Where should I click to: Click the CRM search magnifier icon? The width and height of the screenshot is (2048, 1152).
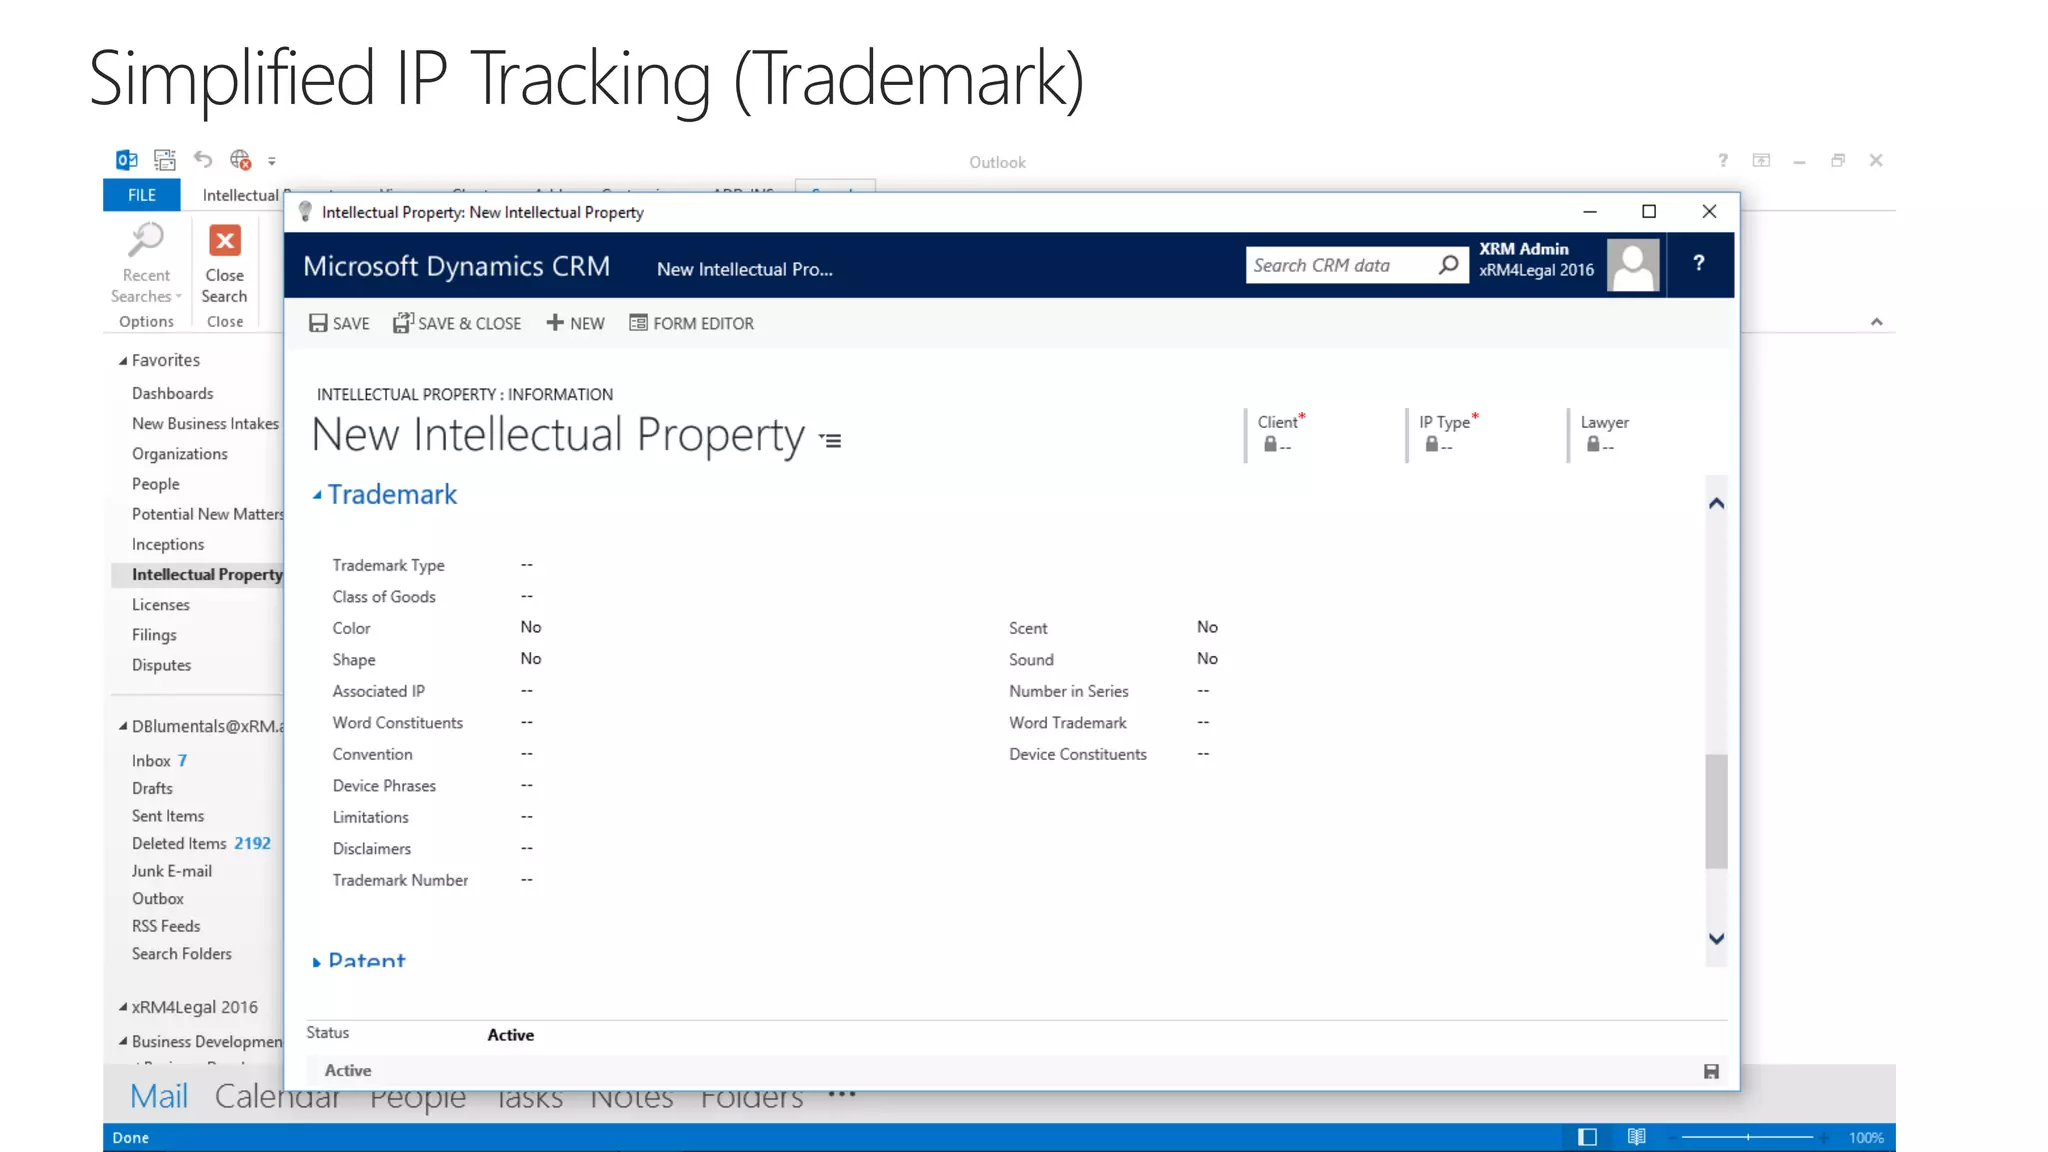point(1448,265)
